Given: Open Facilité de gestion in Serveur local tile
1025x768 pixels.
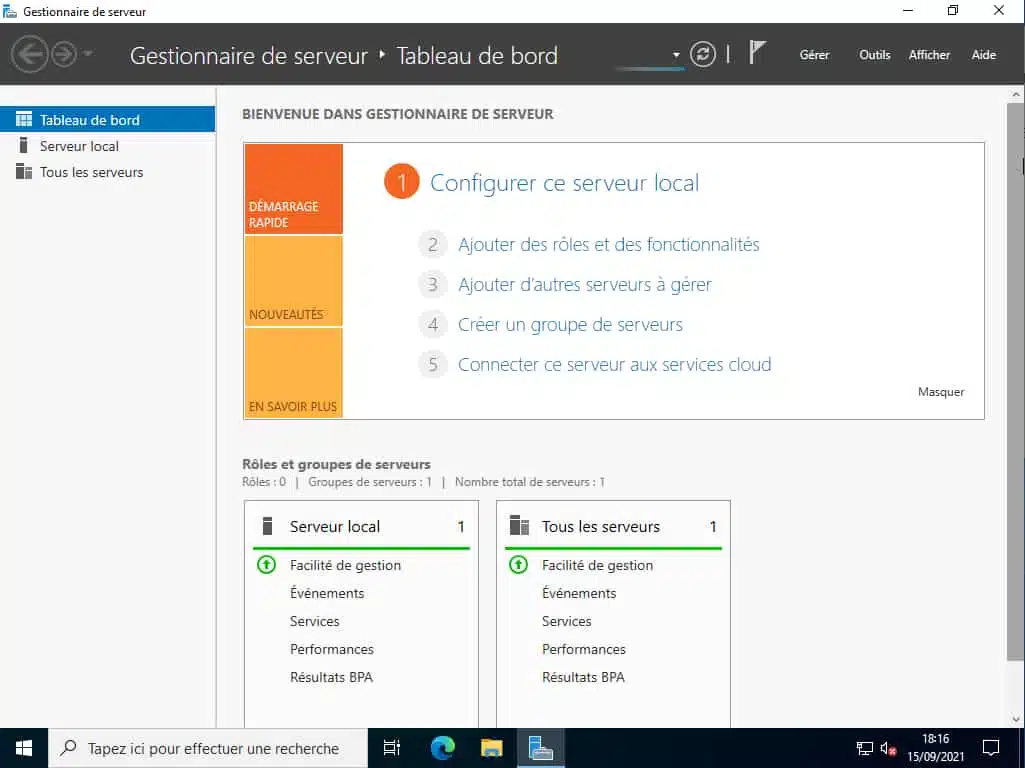Looking at the screenshot, I should click(x=345, y=565).
